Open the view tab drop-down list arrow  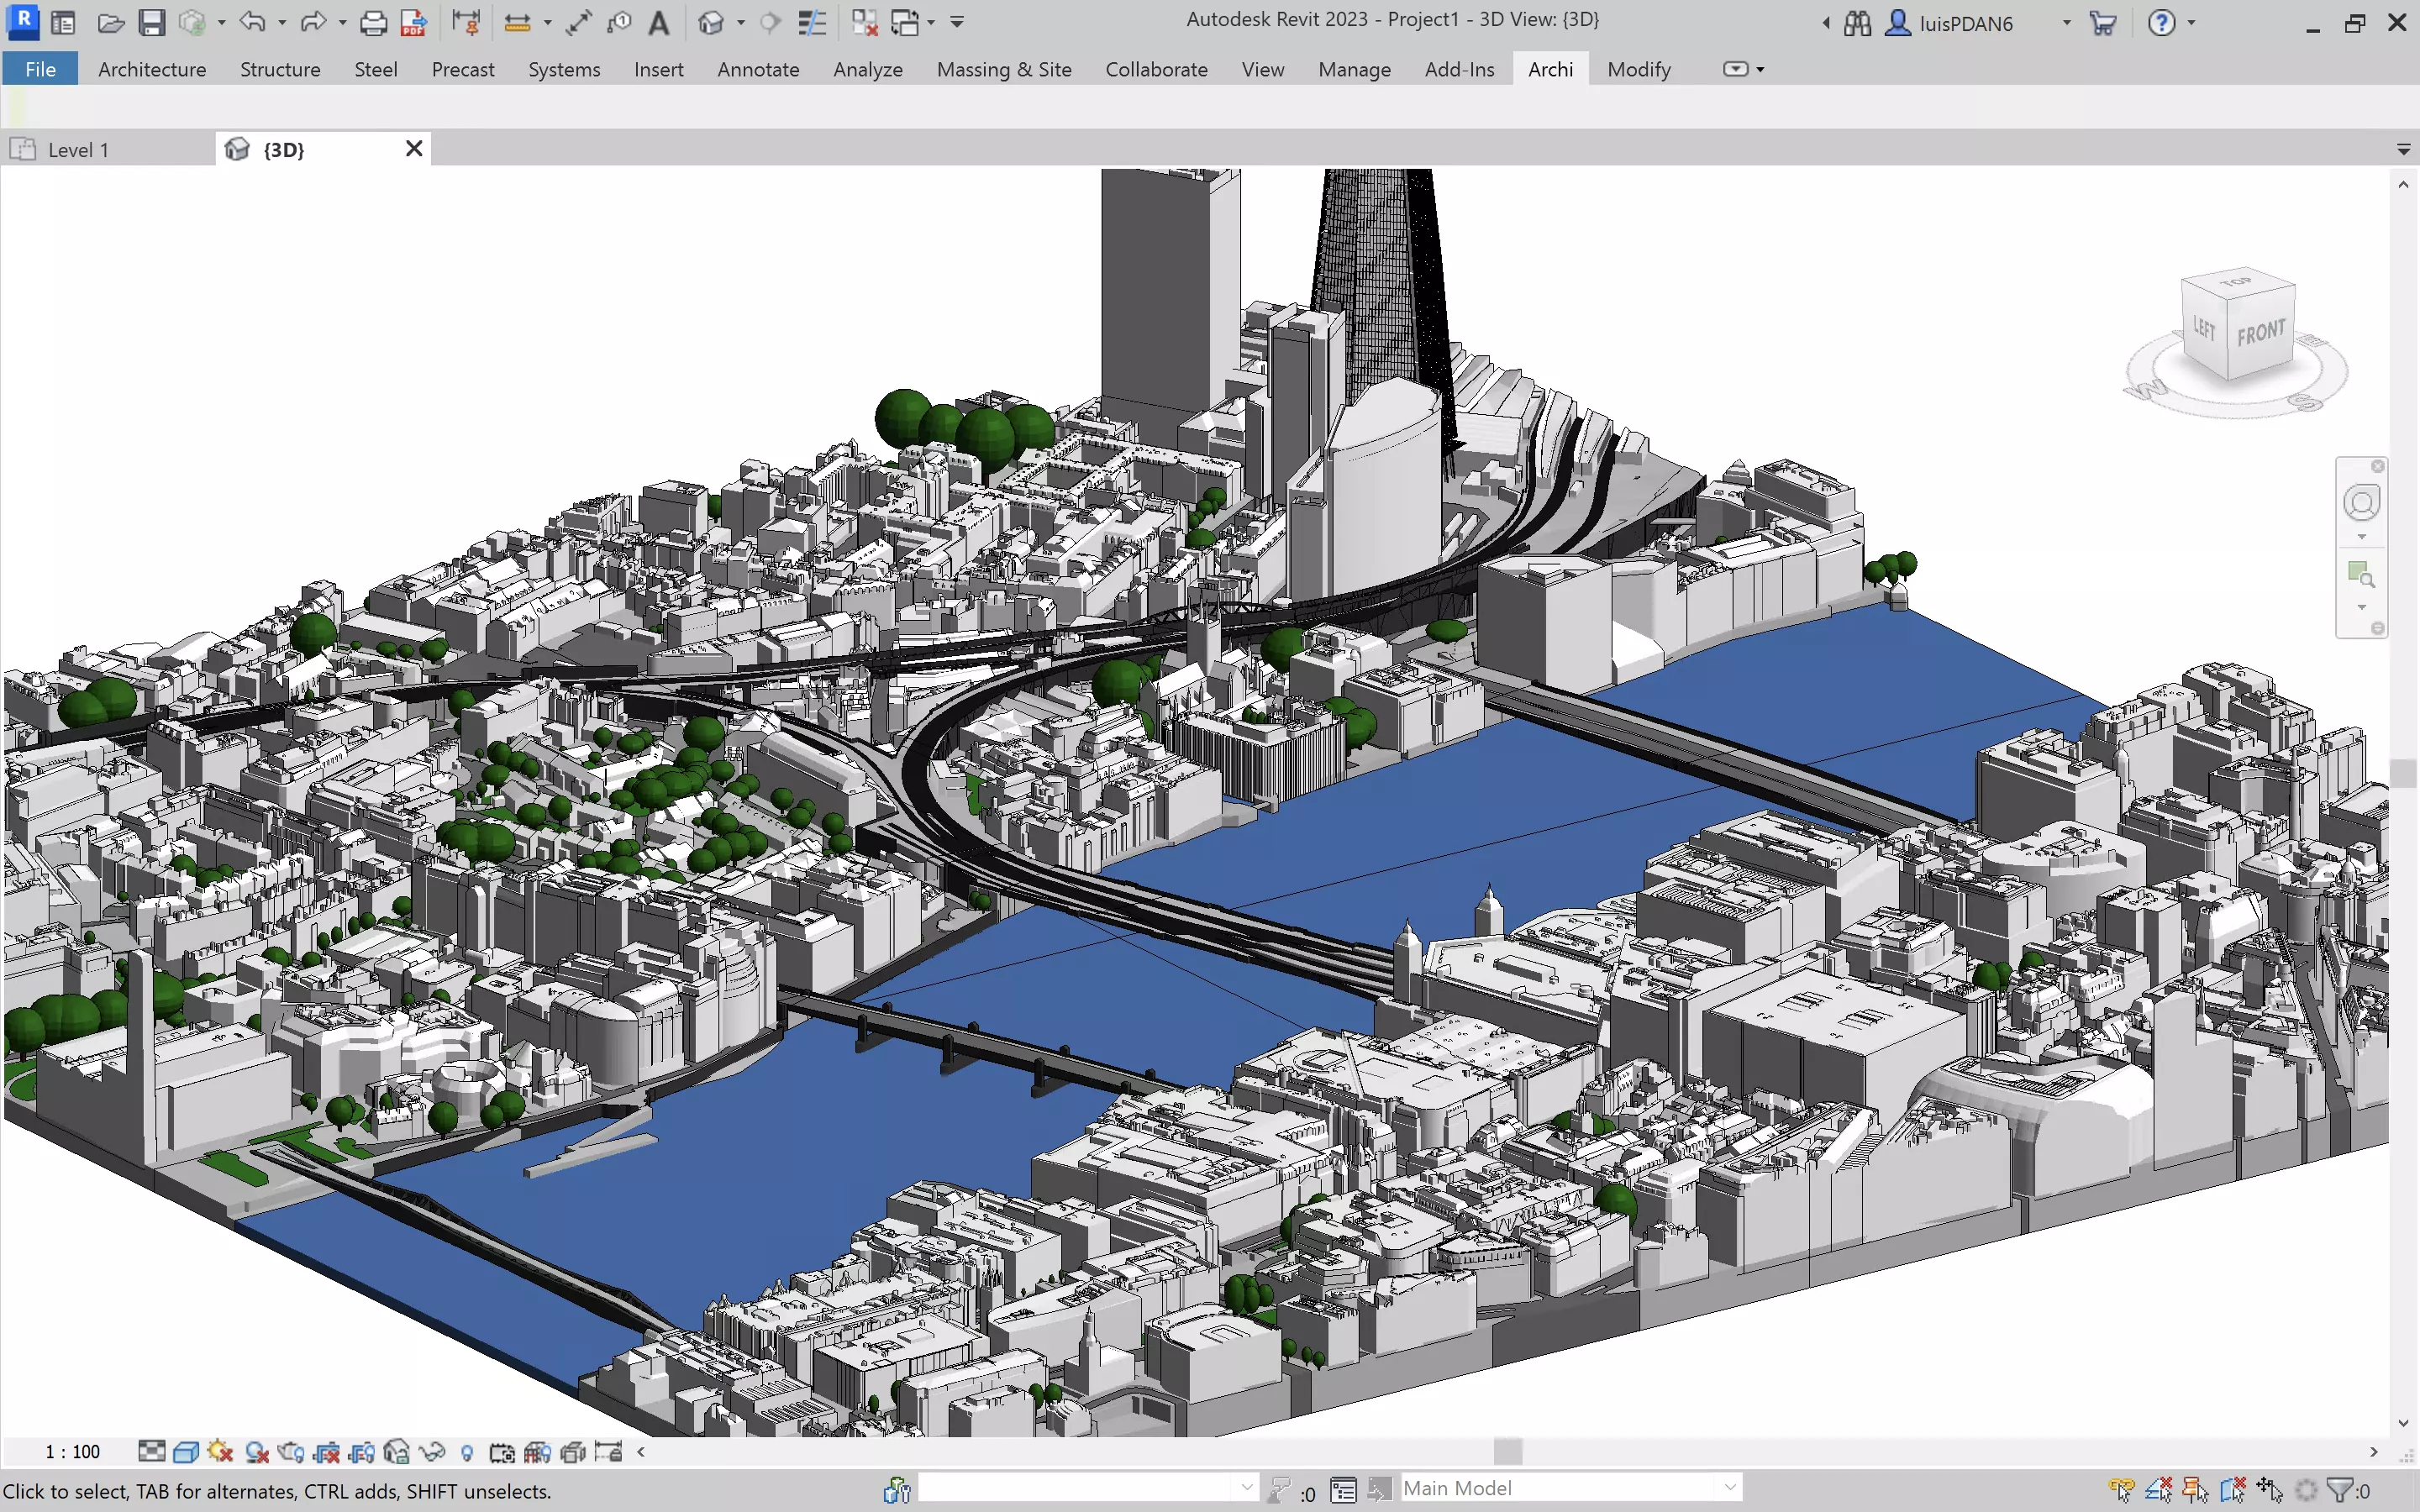click(x=2405, y=149)
